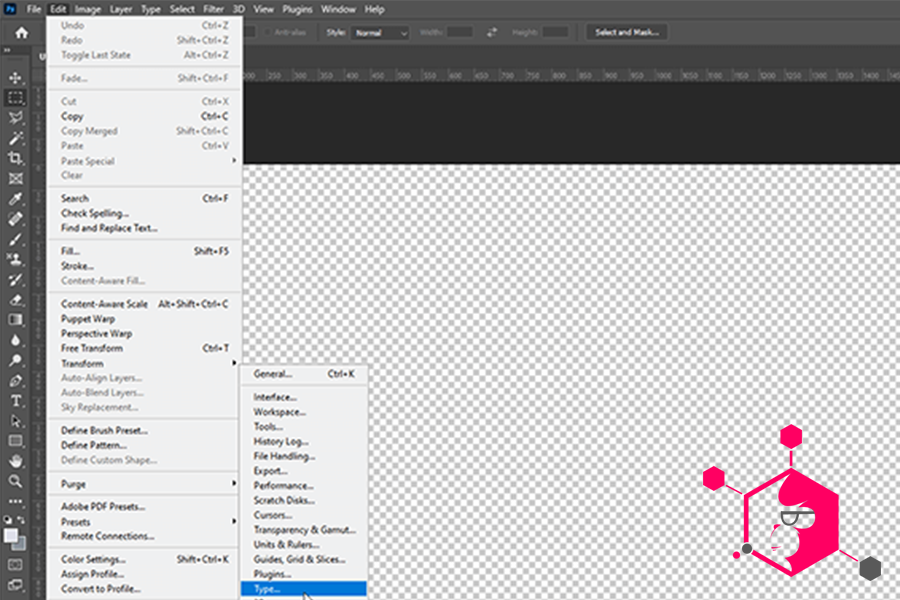Viewport: 900px width, 600px height.
Task: Select the Horizontal Type tool
Action: point(15,401)
